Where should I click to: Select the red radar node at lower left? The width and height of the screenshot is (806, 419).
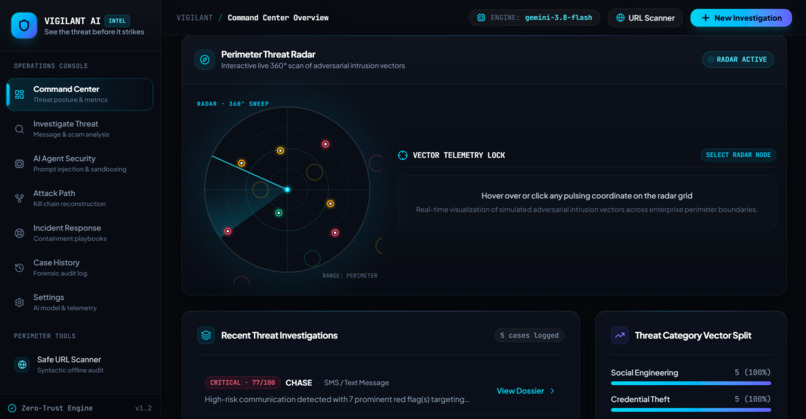(228, 231)
